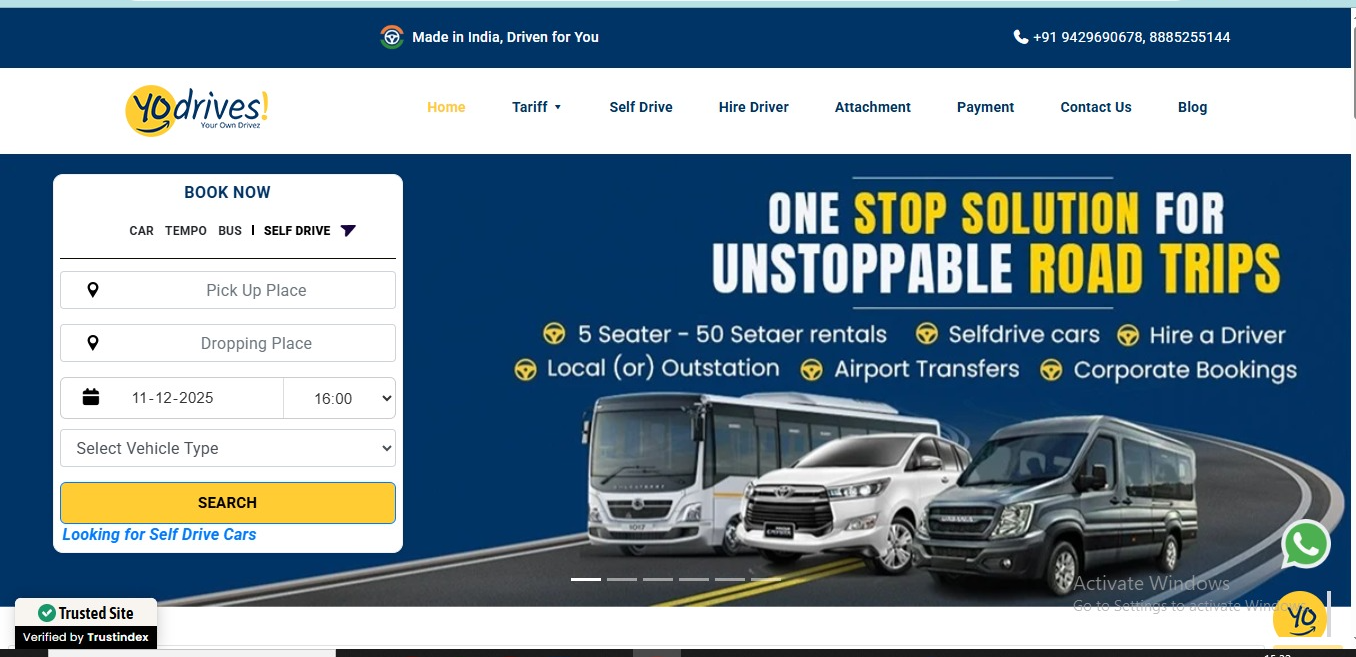Open the calendar icon for date
The width and height of the screenshot is (1356, 657).
click(x=91, y=397)
